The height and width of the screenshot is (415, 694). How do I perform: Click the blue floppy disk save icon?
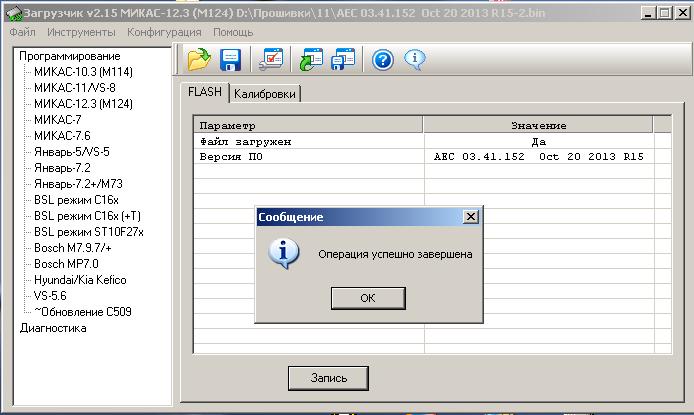231,59
